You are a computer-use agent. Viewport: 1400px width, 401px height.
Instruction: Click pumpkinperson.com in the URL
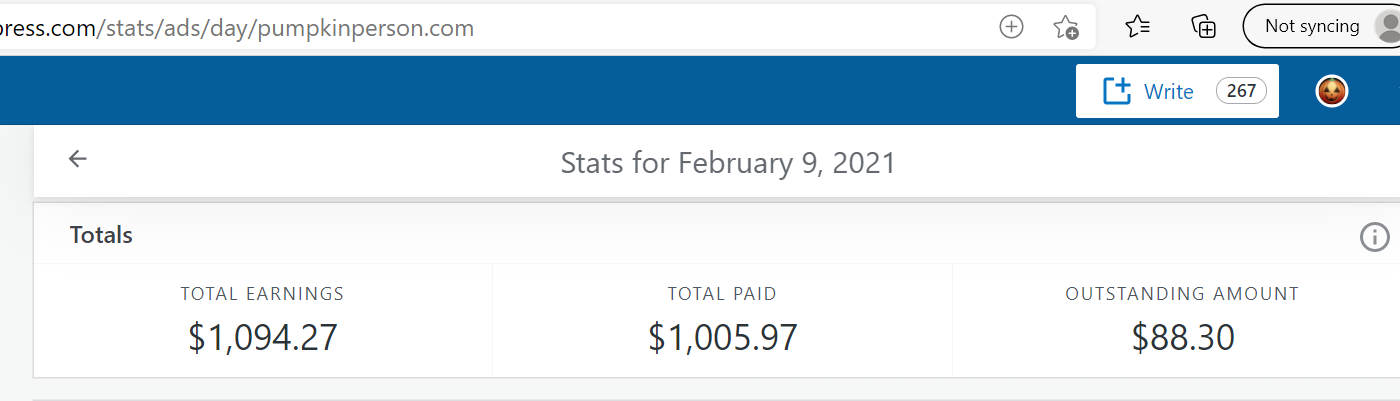(365, 28)
